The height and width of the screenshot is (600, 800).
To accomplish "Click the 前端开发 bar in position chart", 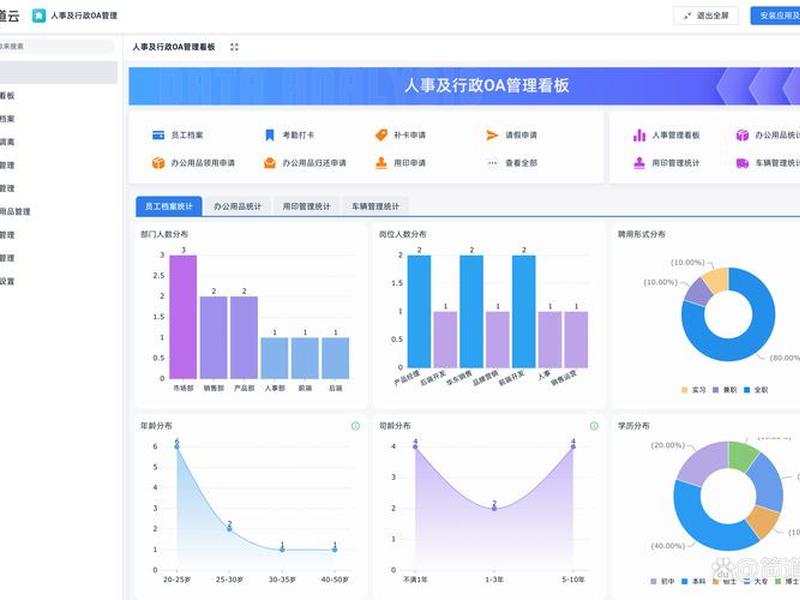I will tap(524, 311).
